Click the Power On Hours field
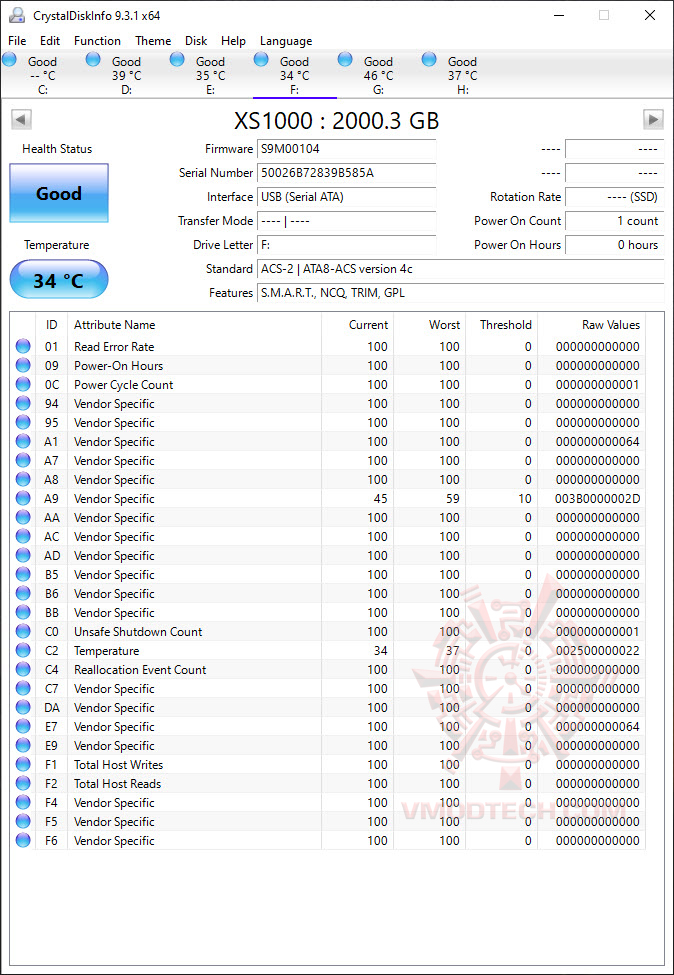Image resolution: width=674 pixels, height=975 pixels. (x=614, y=245)
